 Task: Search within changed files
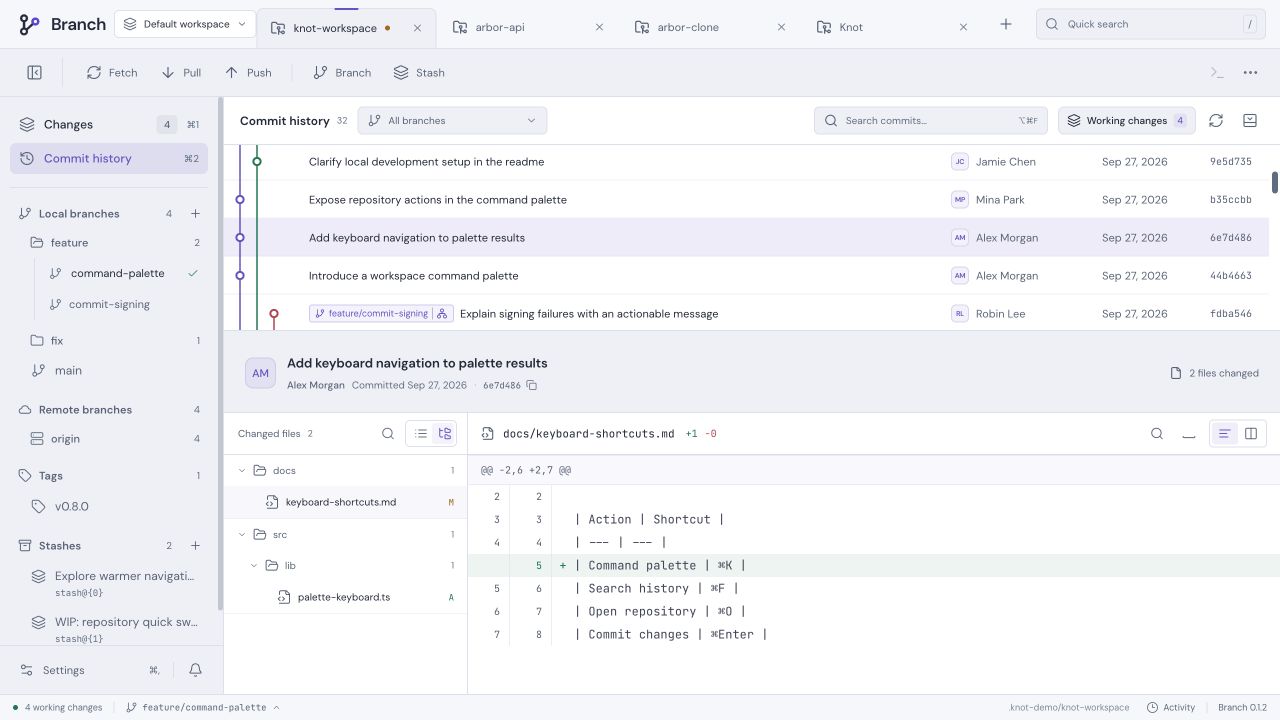point(388,434)
